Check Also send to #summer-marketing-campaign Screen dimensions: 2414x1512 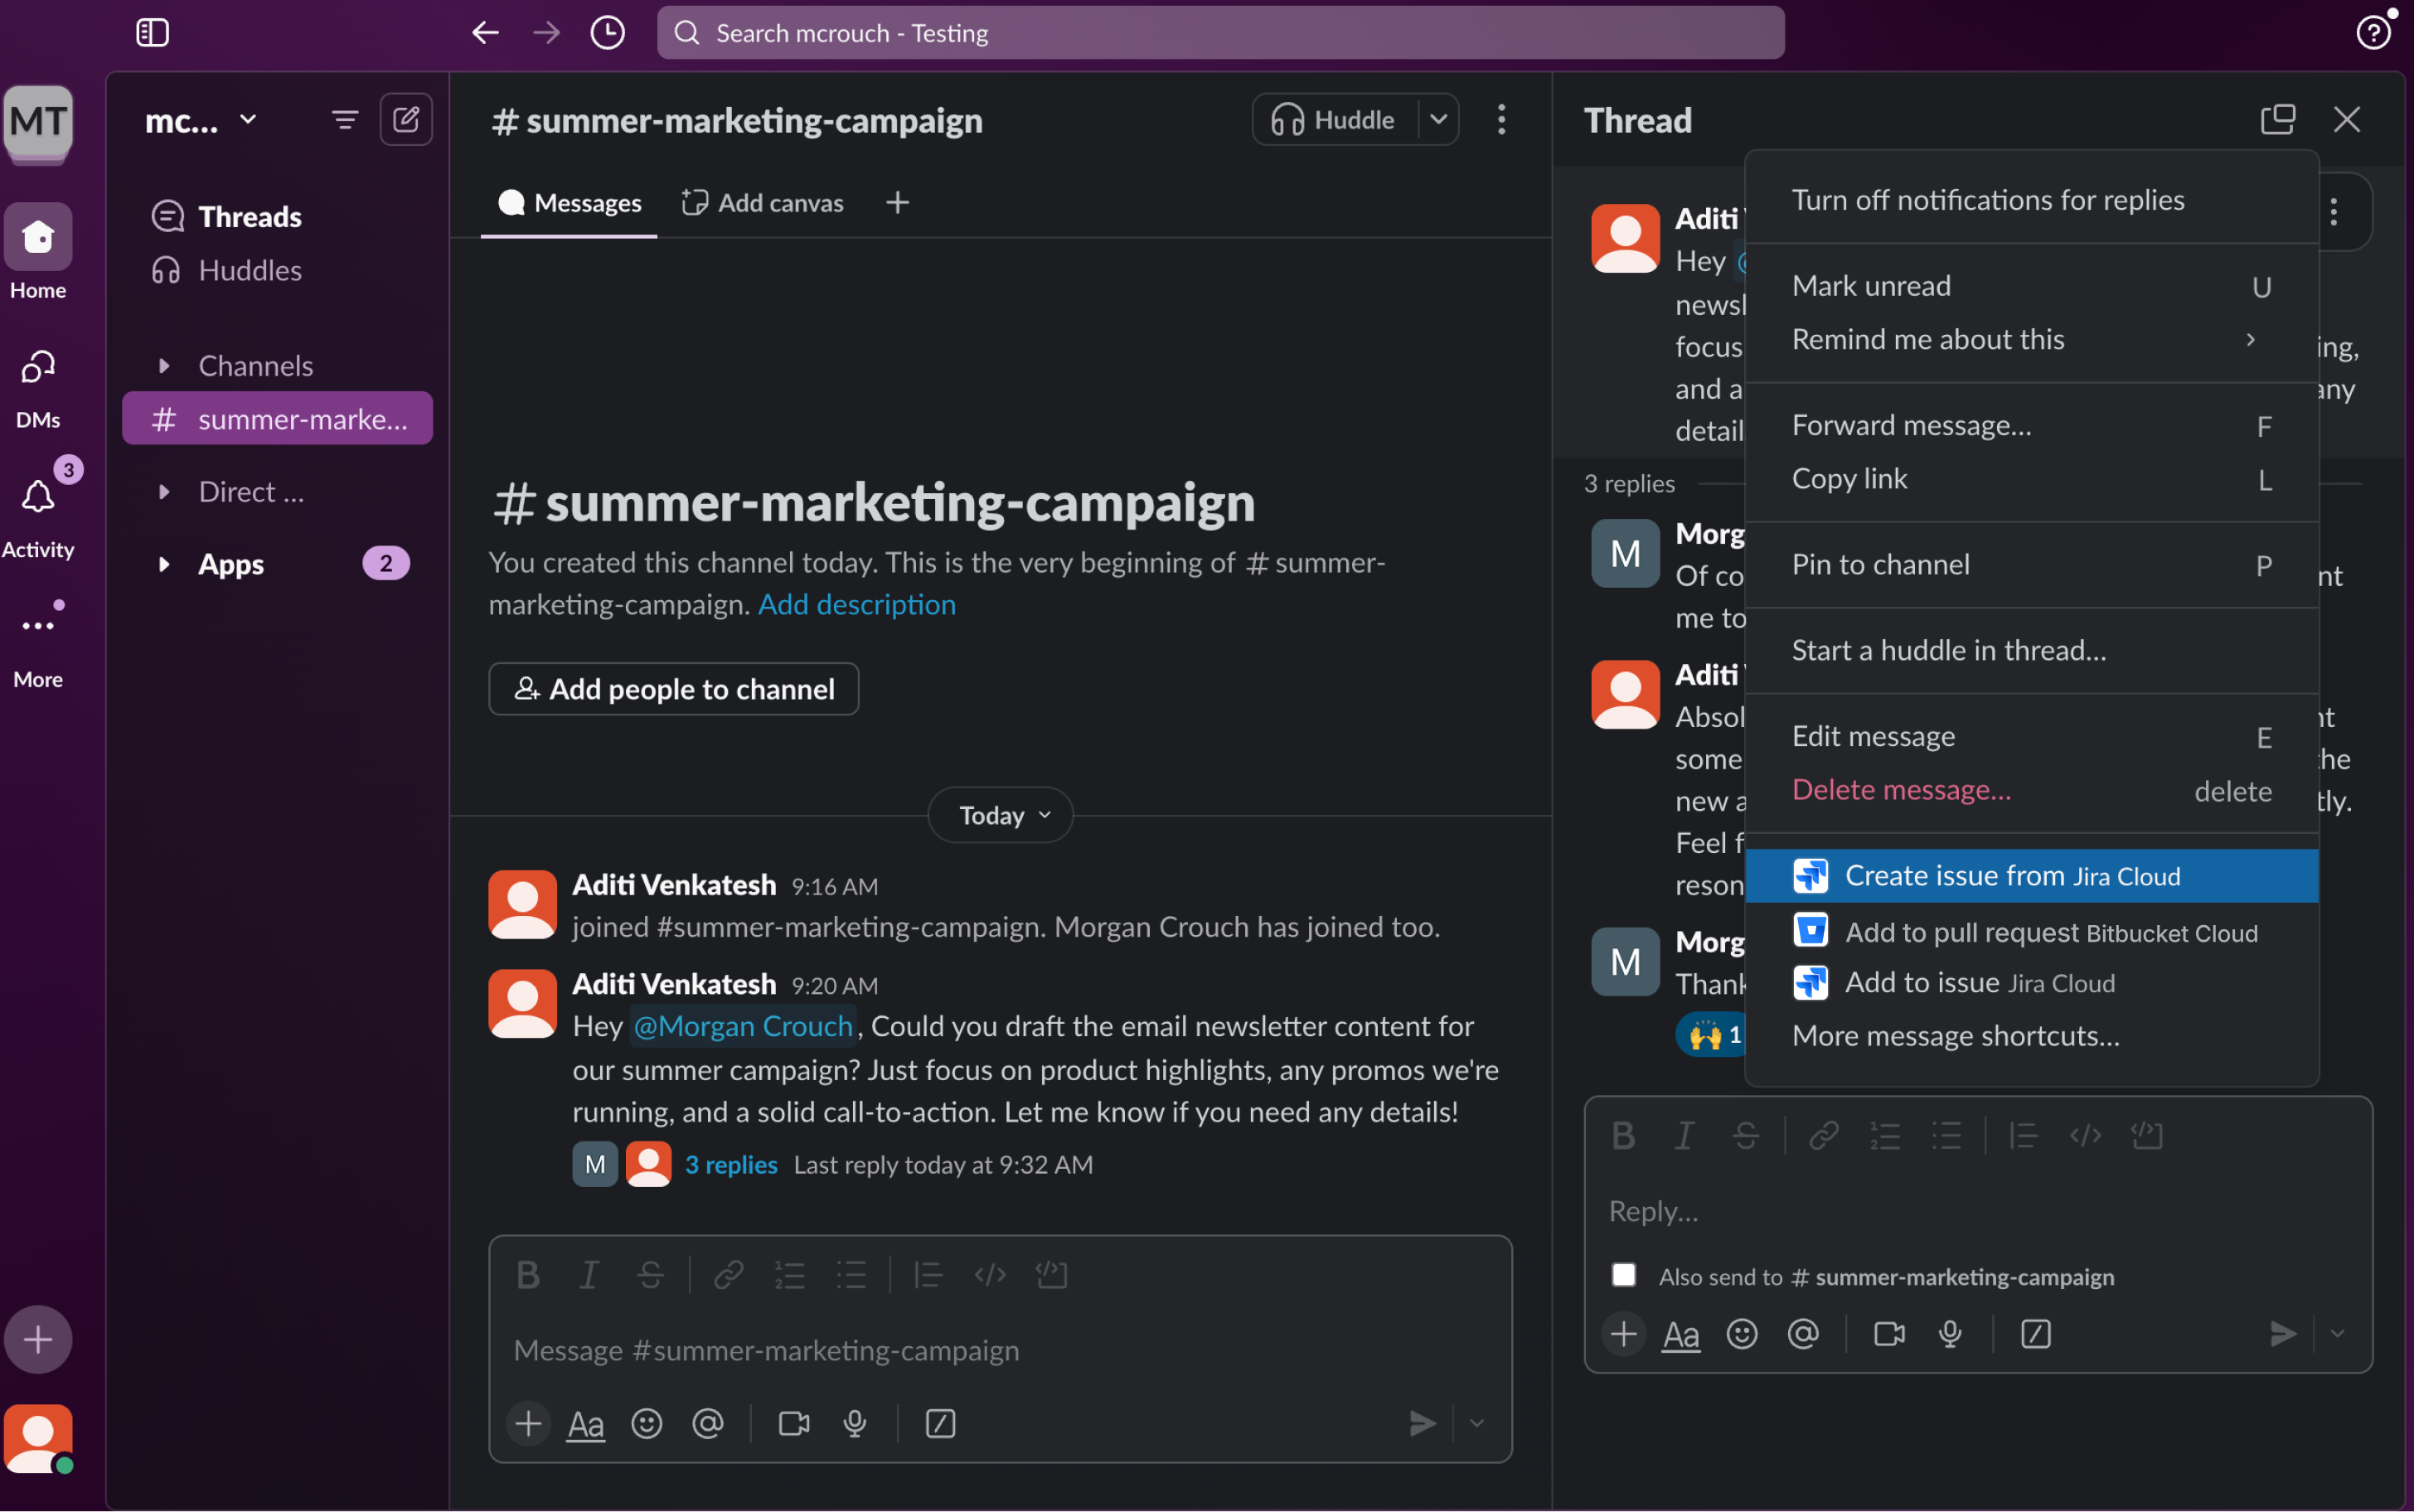coord(1623,1276)
